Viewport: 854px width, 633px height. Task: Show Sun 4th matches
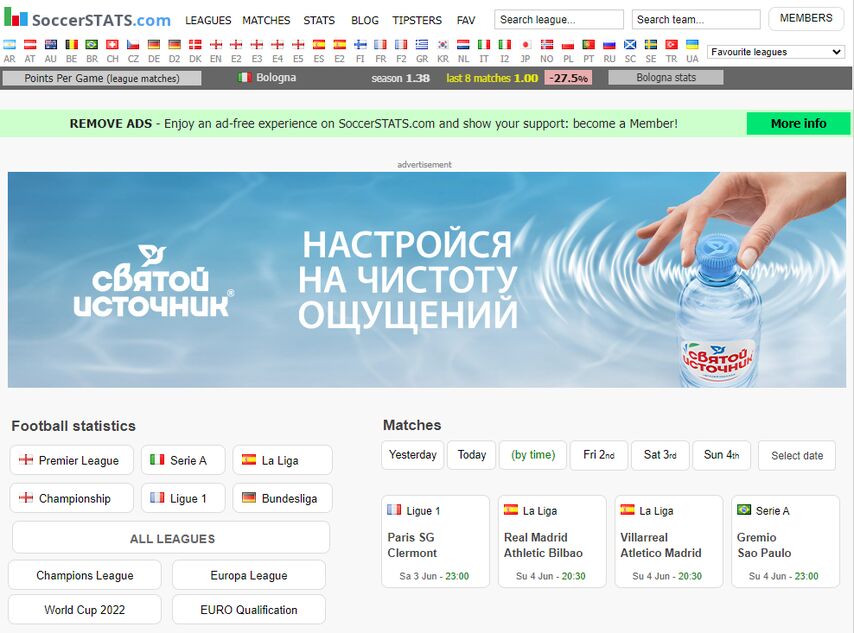(721, 455)
